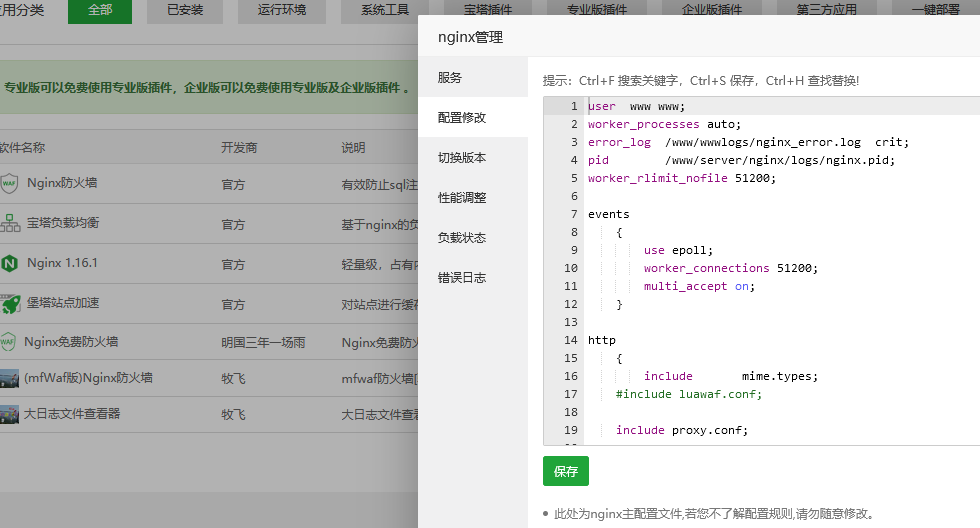The image size is (980, 528).
Task: Select the 全部 category tab
Action: [100, 11]
